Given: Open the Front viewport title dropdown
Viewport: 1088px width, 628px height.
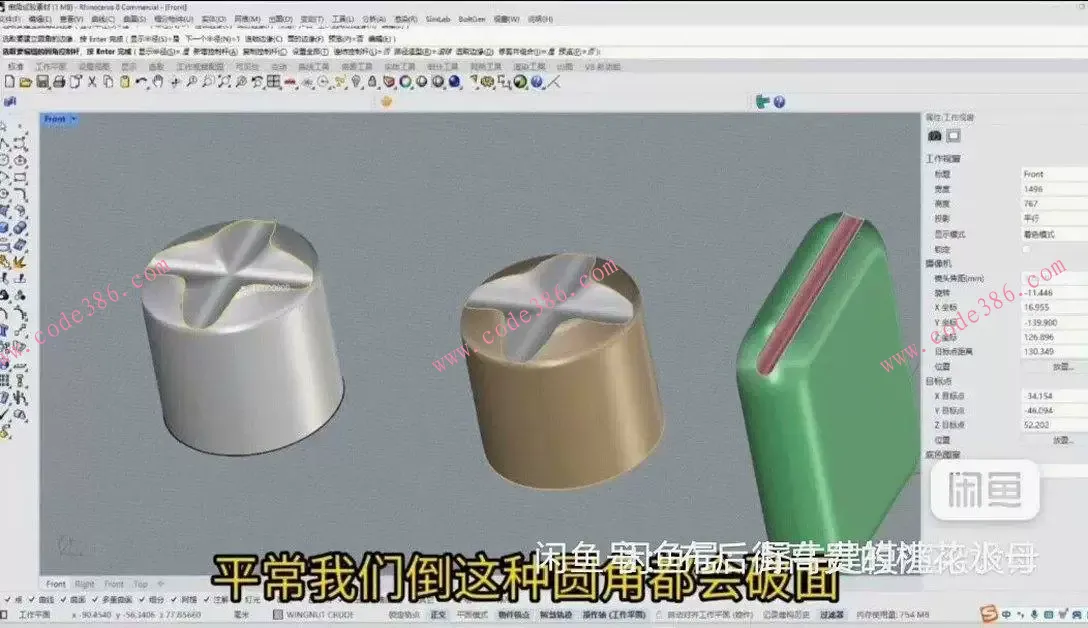Looking at the screenshot, I should pos(73,119).
